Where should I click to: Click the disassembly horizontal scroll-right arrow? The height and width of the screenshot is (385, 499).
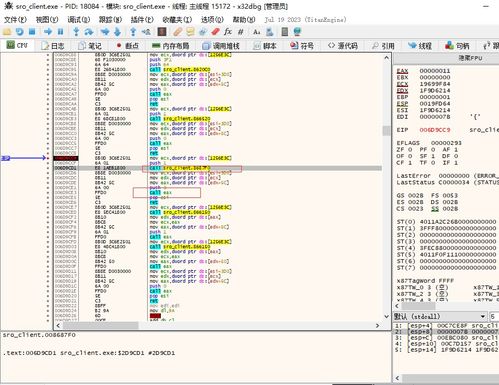coord(377,325)
